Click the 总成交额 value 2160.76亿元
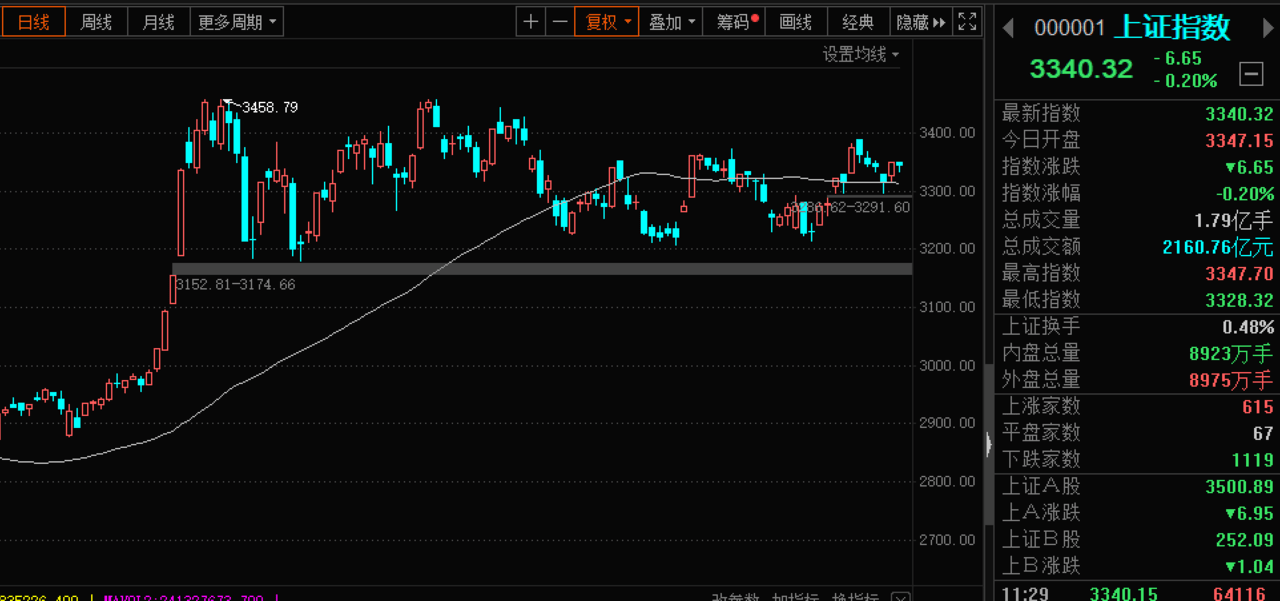Screen dimensions: 1280x601 pos(1218,247)
